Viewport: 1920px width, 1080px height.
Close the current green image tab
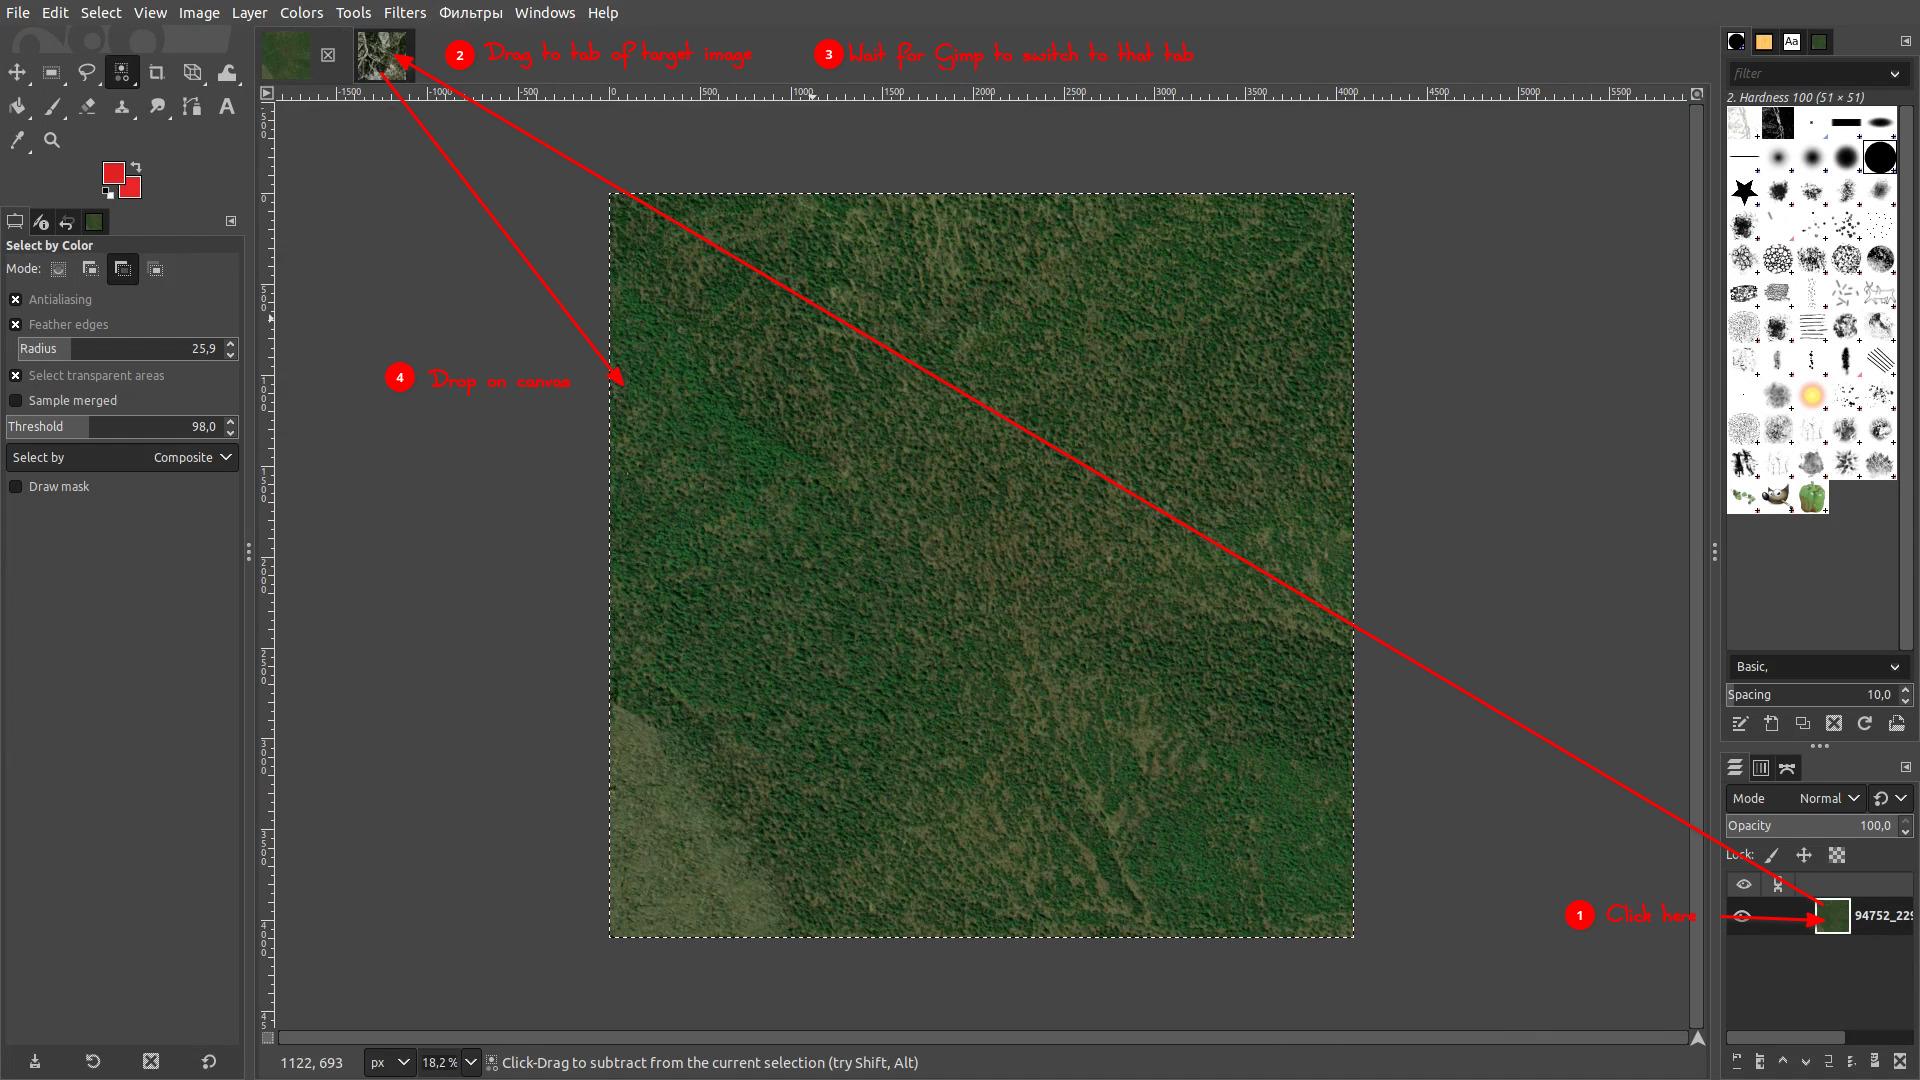(x=328, y=55)
